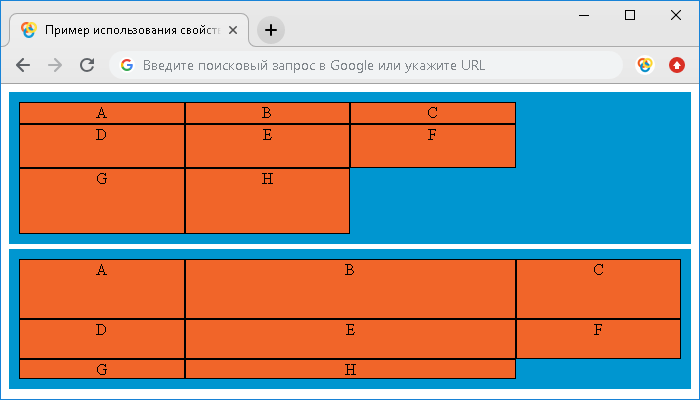The height and width of the screenshot is (400, 700).
Task: Click the red update arrow icon
Action: coord(677,65)
